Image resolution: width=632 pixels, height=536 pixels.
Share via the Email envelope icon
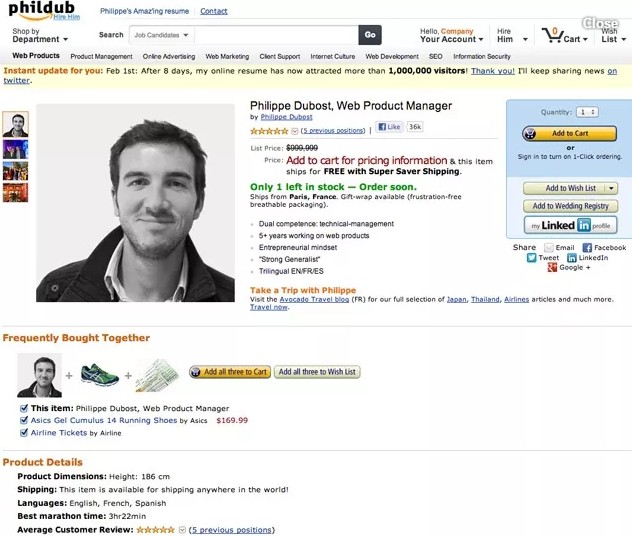coord(549,247)
